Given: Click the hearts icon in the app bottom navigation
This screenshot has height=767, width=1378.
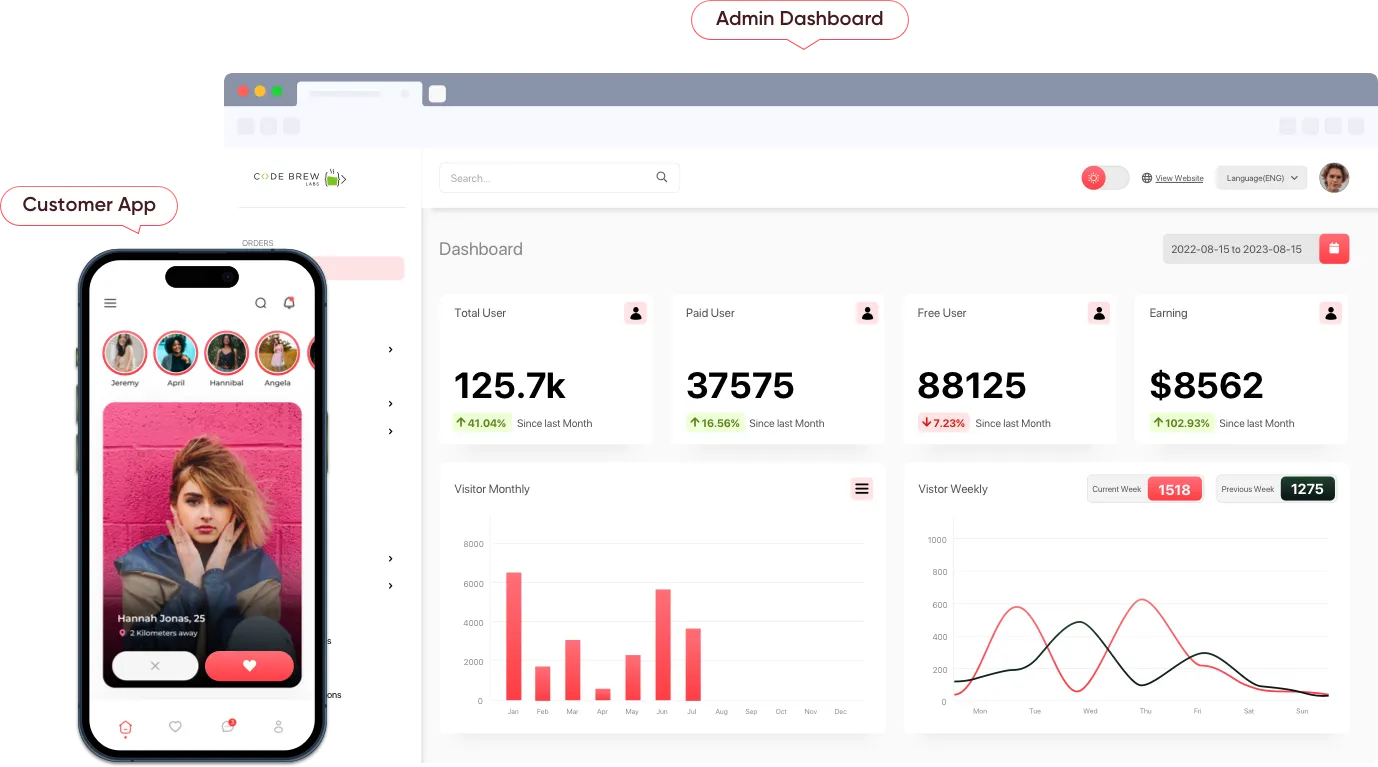Looking at the screenshot, I should tap(175, 728).
